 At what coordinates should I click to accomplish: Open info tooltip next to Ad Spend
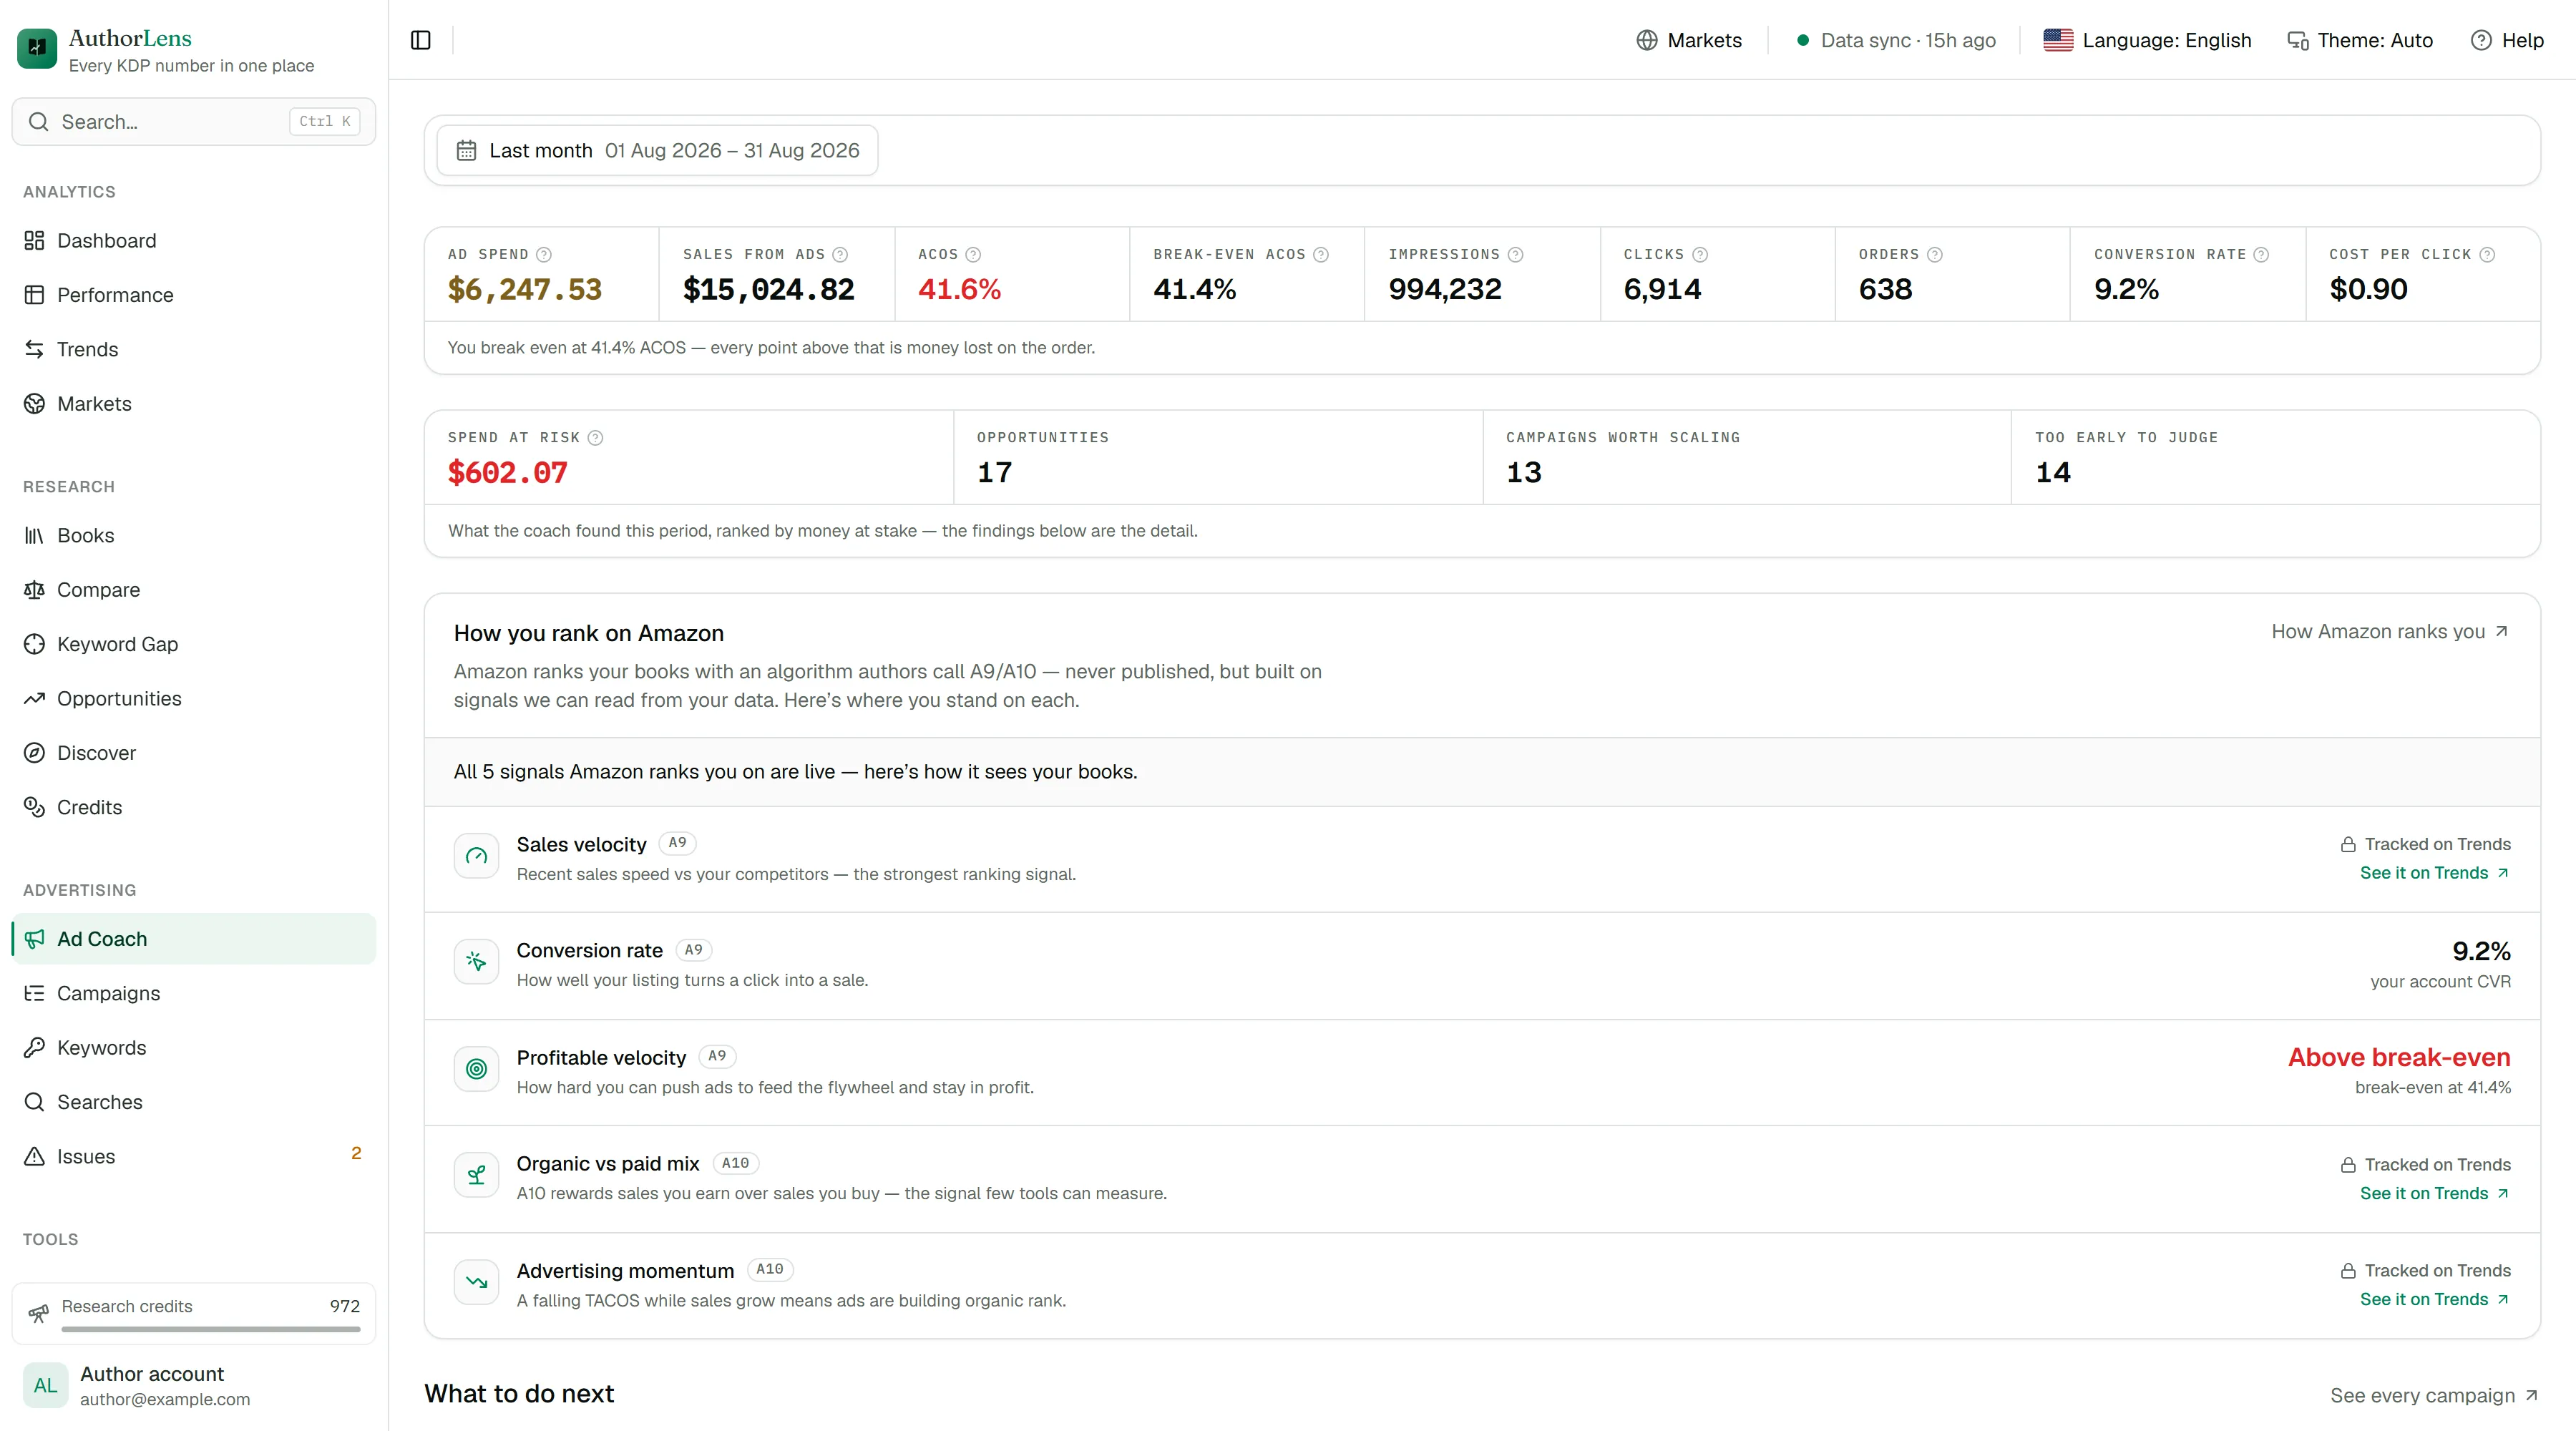point(544,255)
